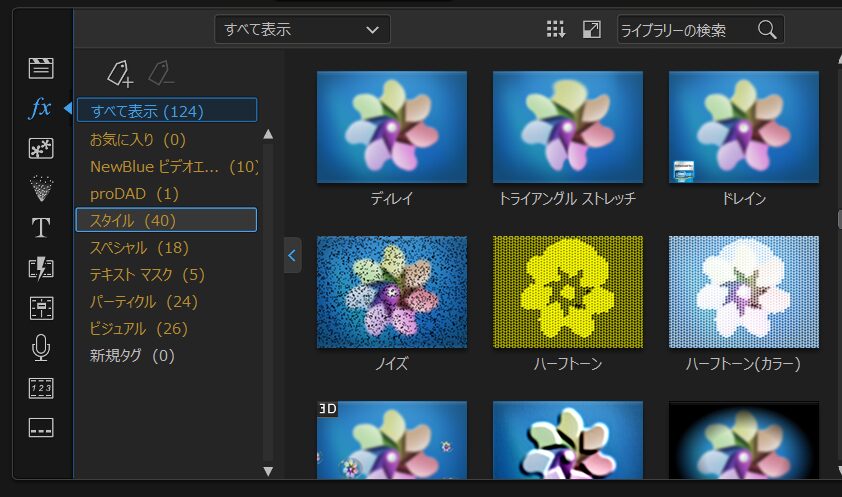Open the Subtitle Room icon

tap(41, 428)
